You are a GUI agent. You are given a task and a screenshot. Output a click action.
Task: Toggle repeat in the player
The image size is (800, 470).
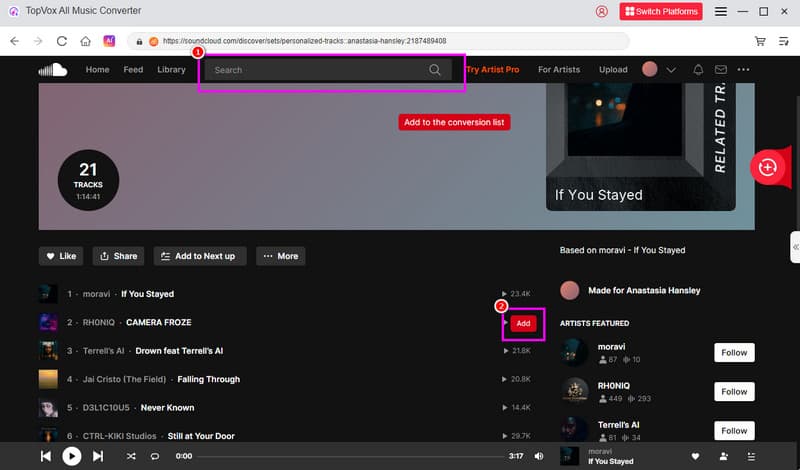point(155,456)
